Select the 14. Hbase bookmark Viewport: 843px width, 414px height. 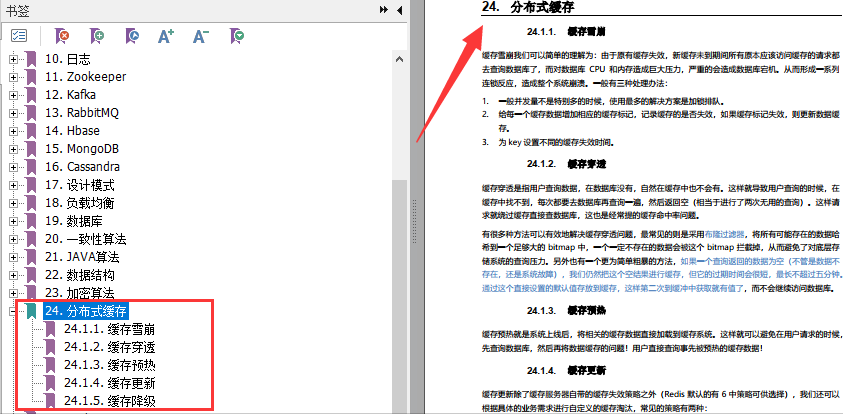[73, 131]
